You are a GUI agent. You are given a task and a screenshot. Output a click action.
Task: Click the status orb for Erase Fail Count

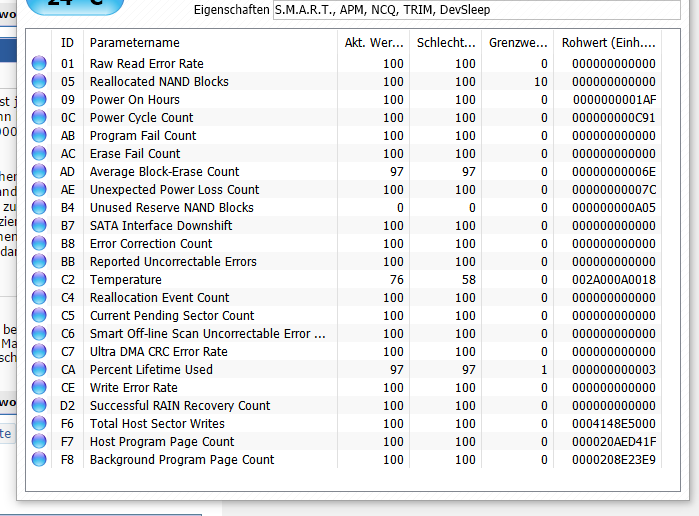39,153
